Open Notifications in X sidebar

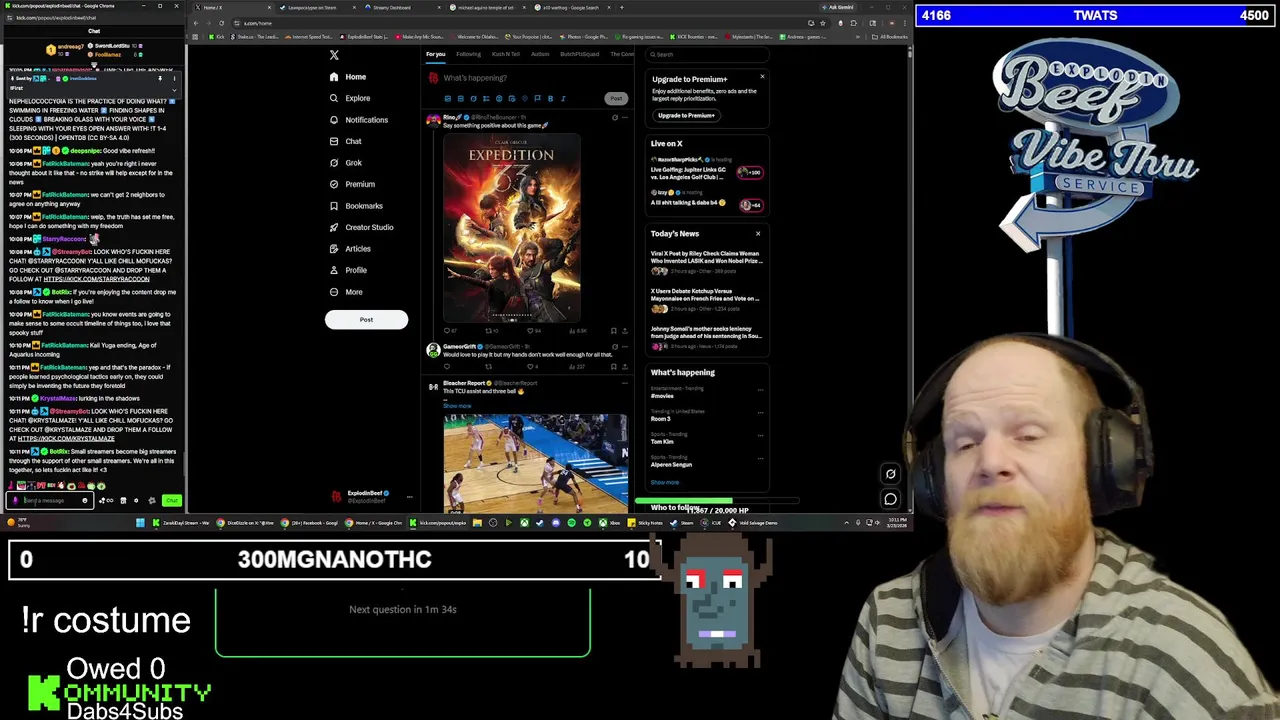(359, 120)
